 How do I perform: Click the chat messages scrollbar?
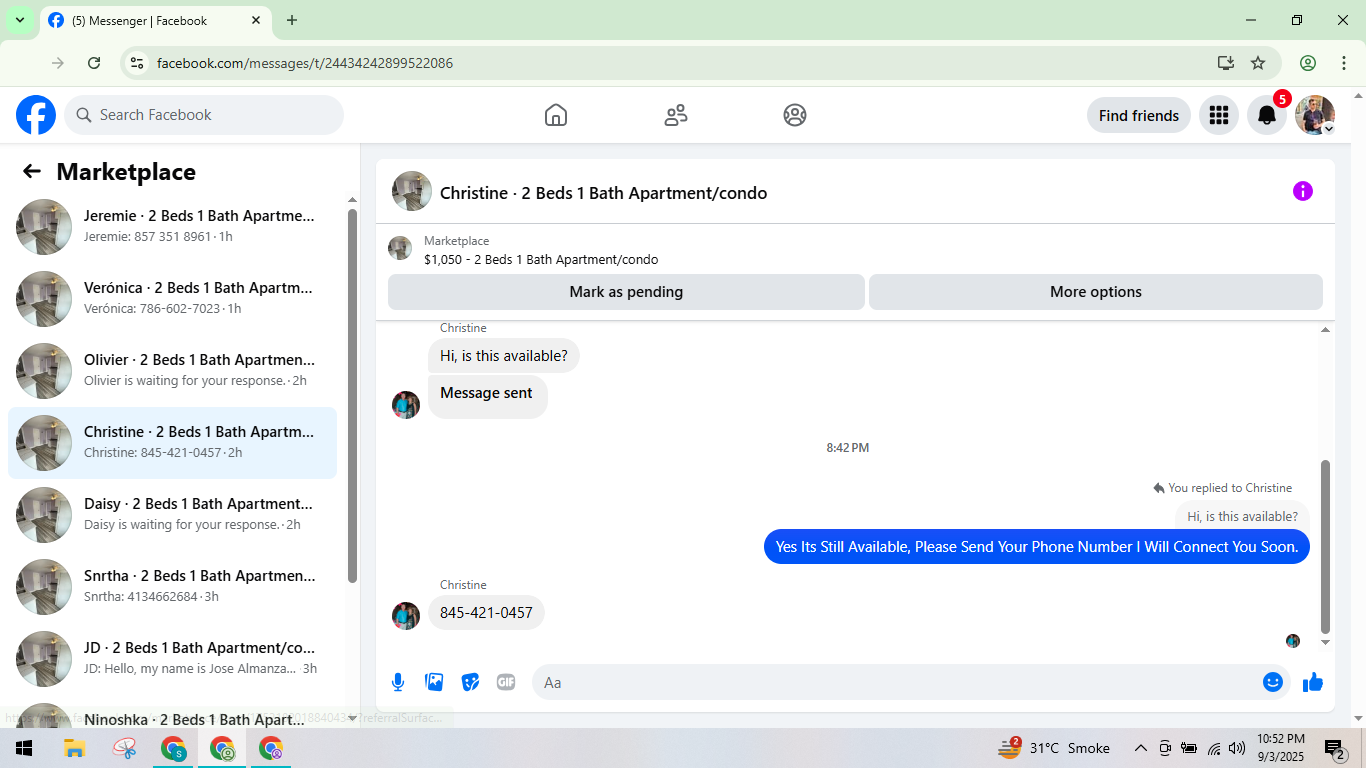click(x=1326, y=546)
